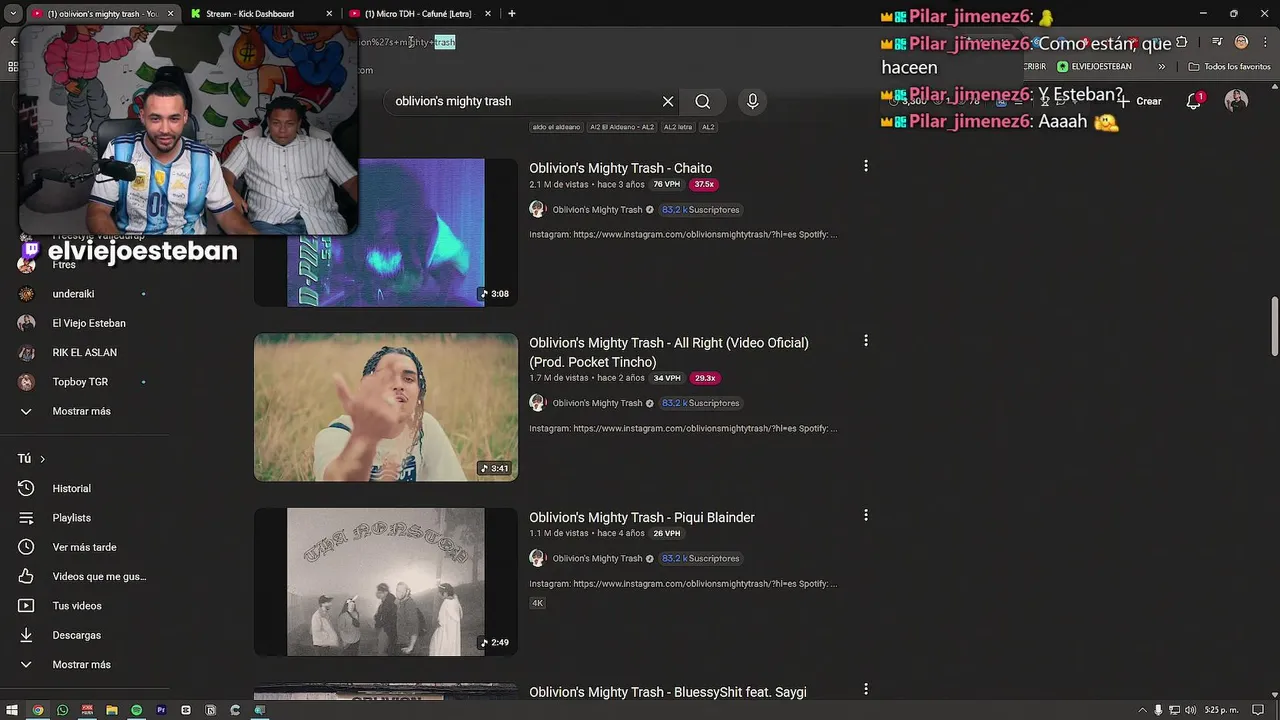The image size is (1280, 720).
Task: Open title Oblivion's Mighty Trash - Chaito
Action: click(620, 168)
